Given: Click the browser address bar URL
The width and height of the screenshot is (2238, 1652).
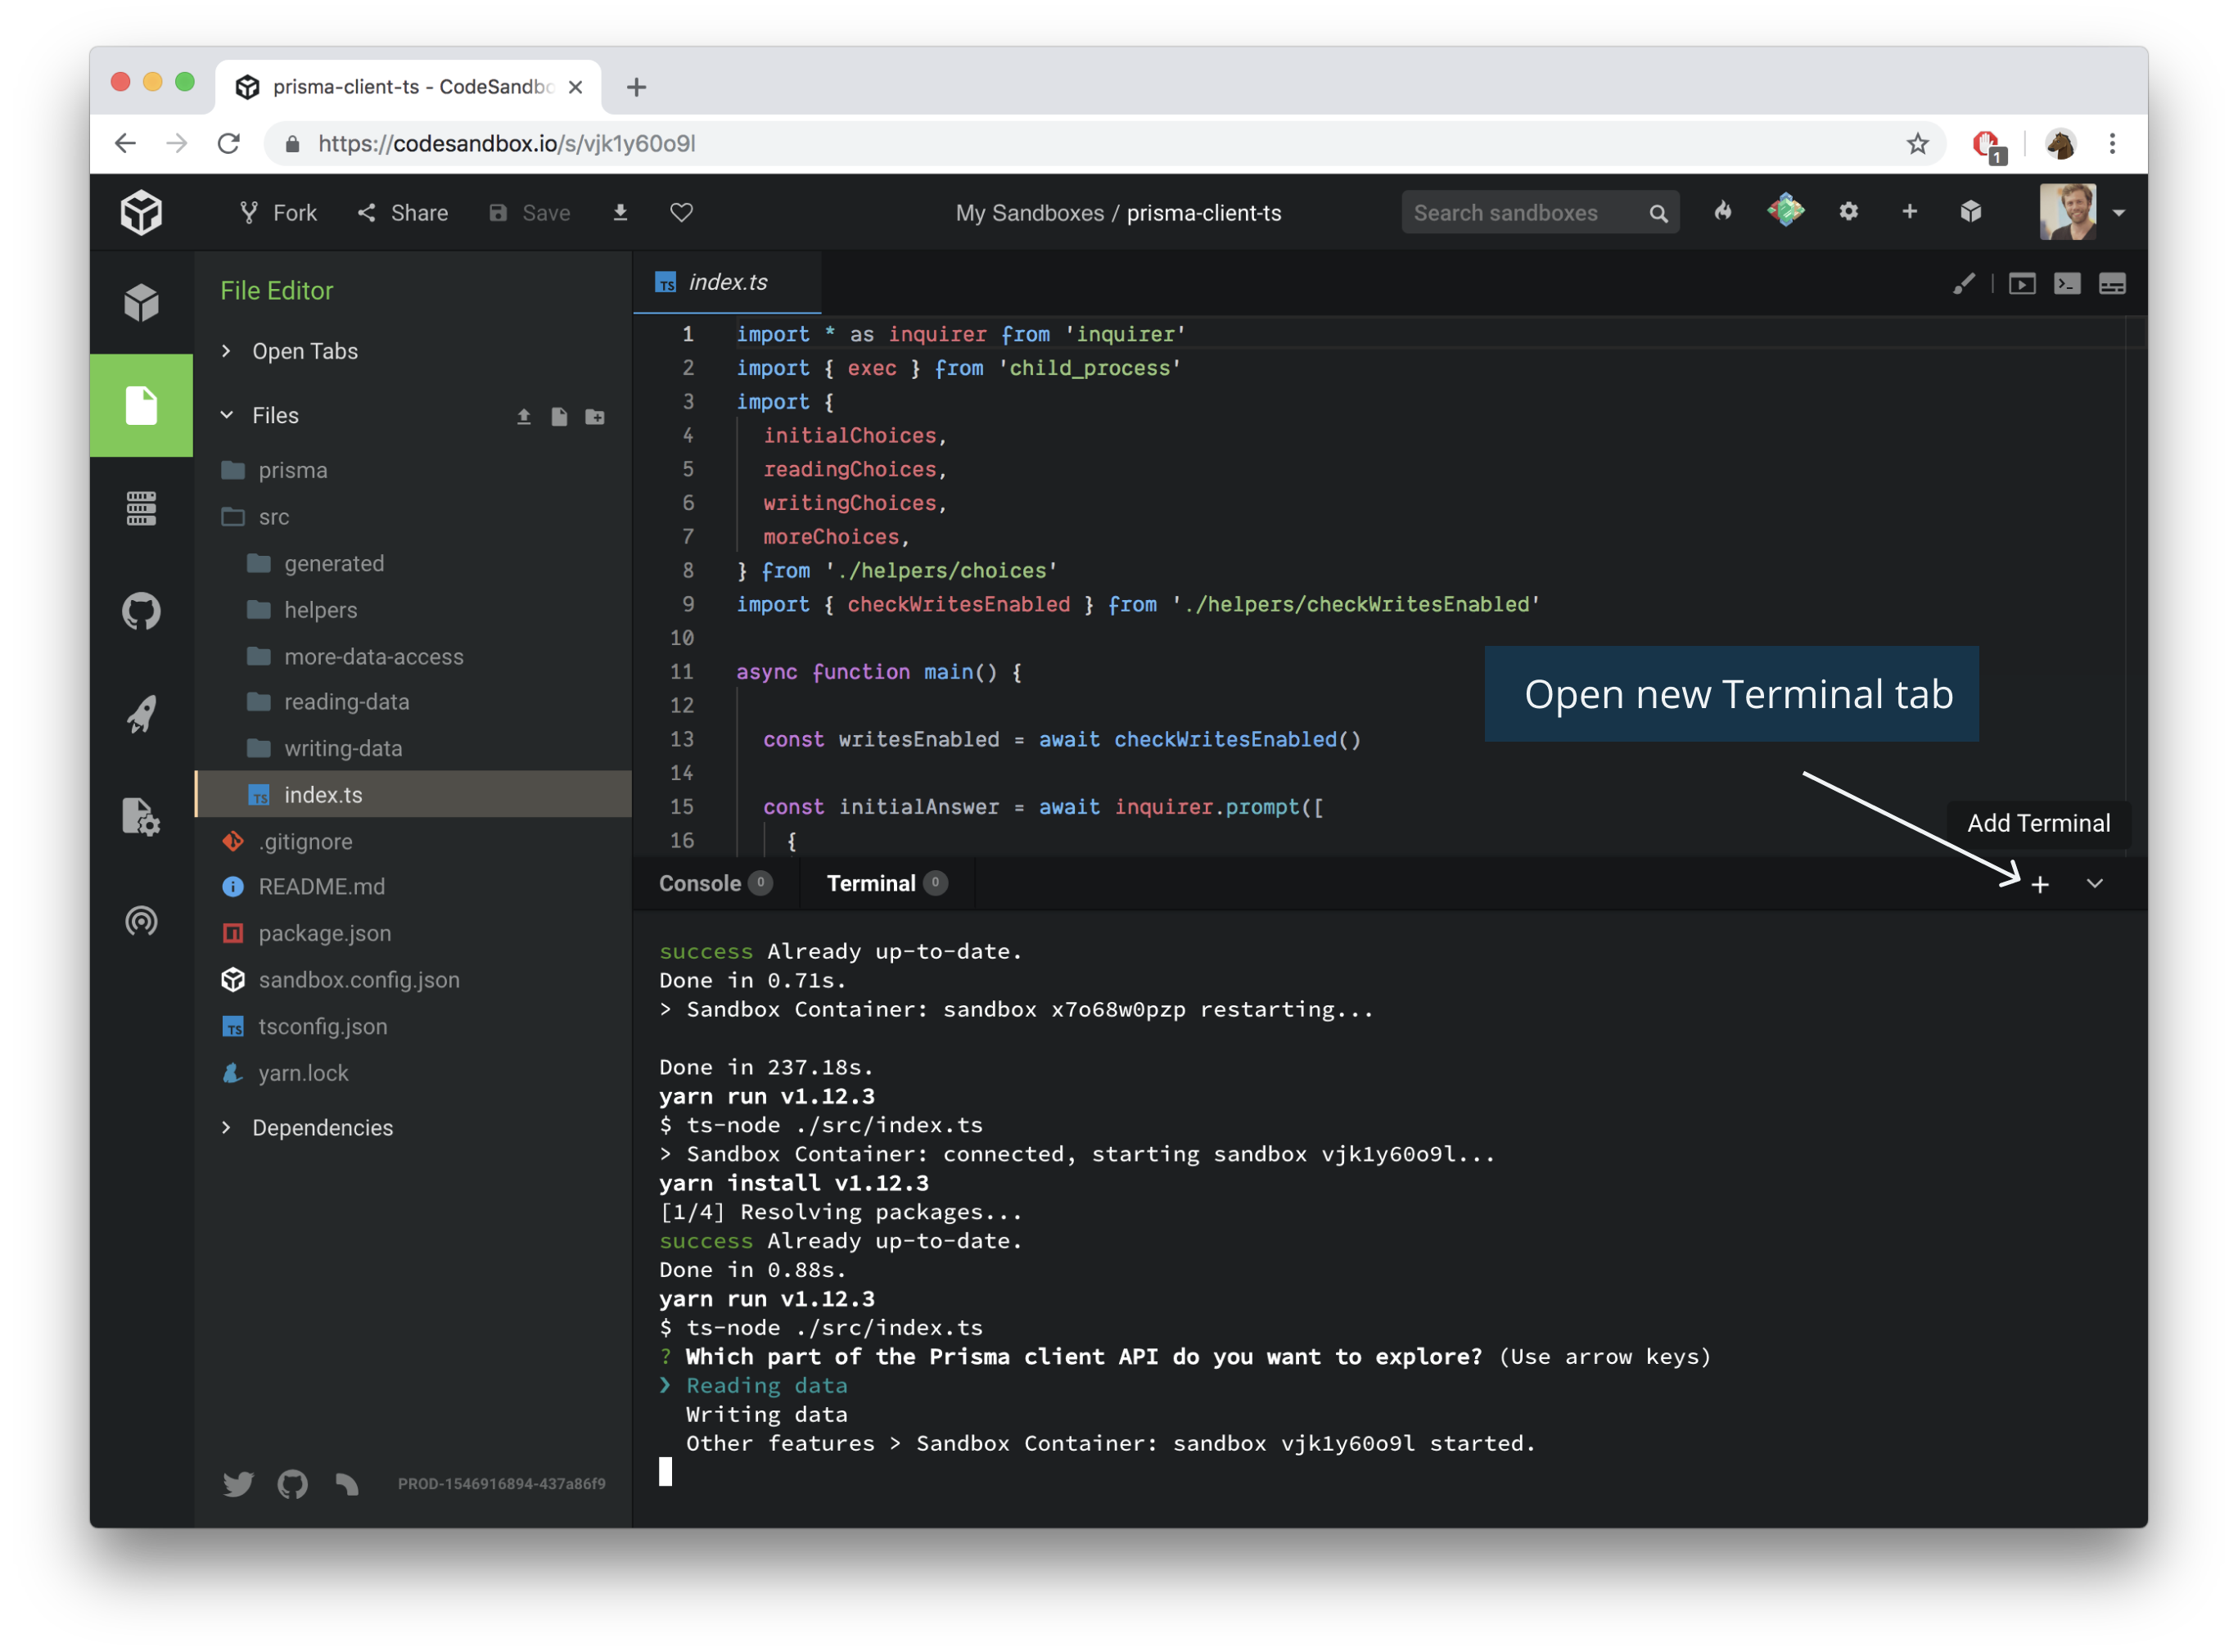Looking at the screenshot, I should (506, 144).
